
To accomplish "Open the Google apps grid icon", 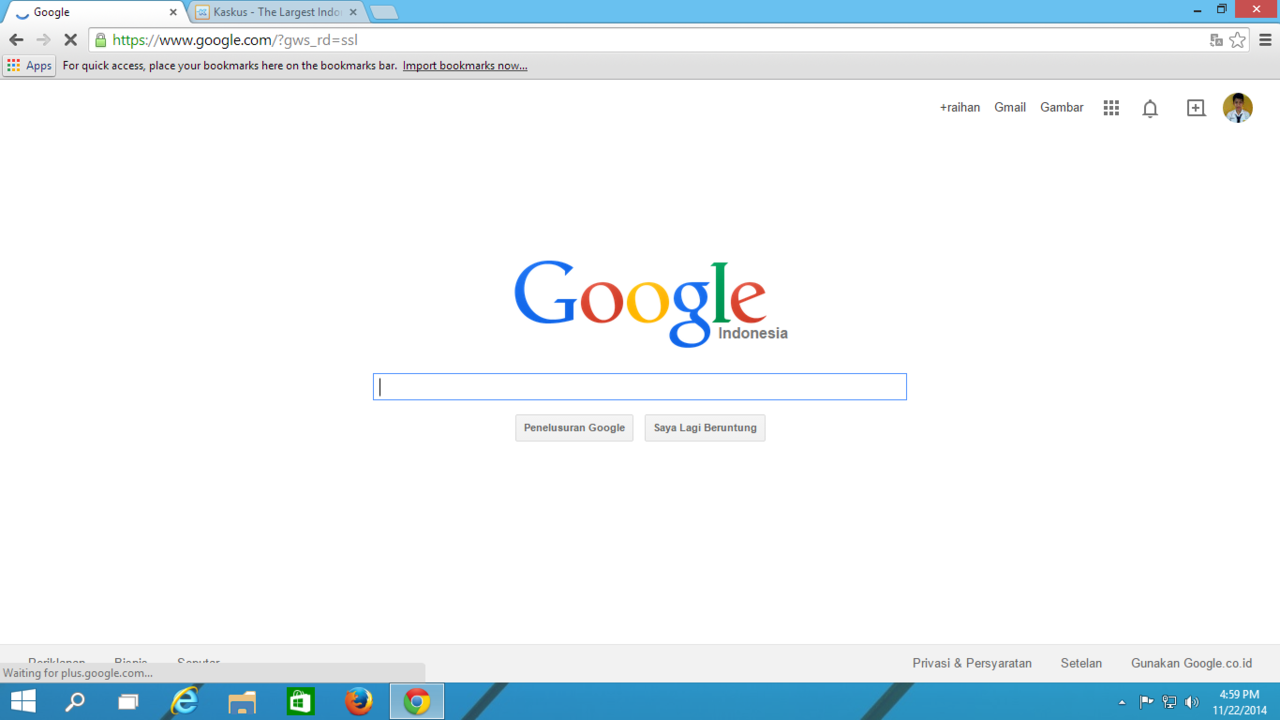I will (1111, 108).
